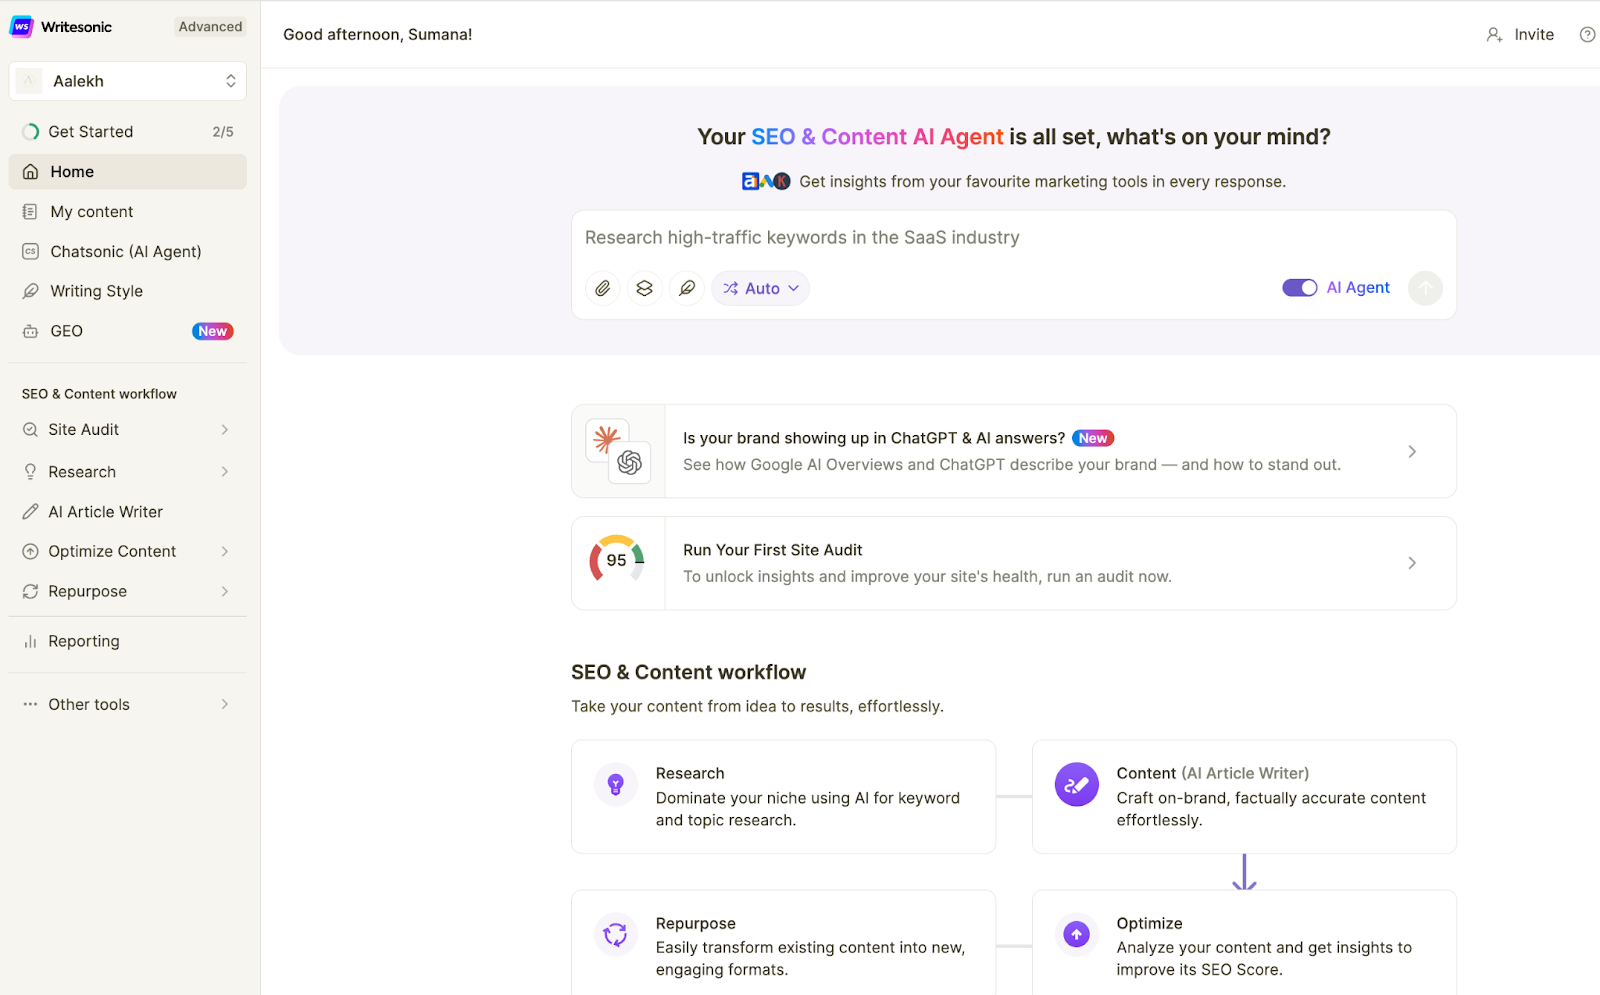Click the purple Research lightbulb card icon
The width and height of the screenshot is (1600, 995).
tap(616, 785)
